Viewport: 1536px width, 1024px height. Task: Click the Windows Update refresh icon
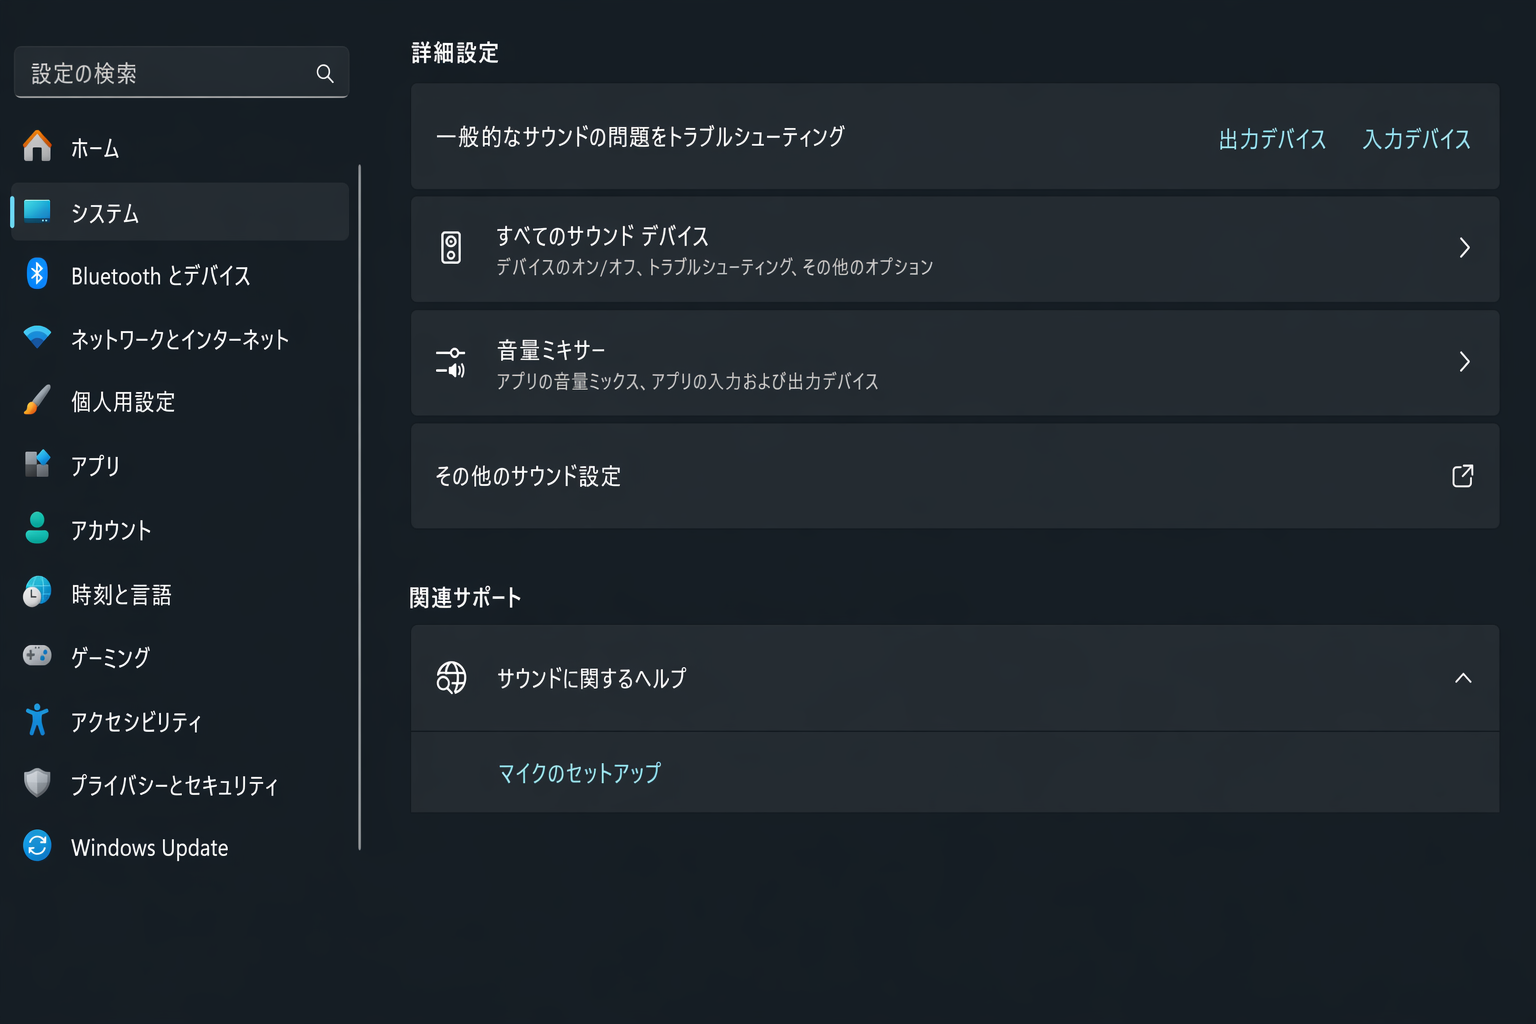coord(37,846)
